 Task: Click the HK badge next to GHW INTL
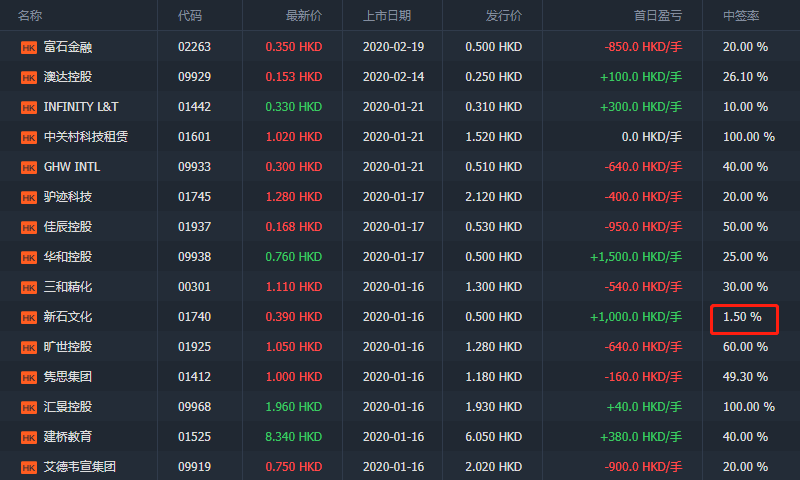[x=29, y=167]
